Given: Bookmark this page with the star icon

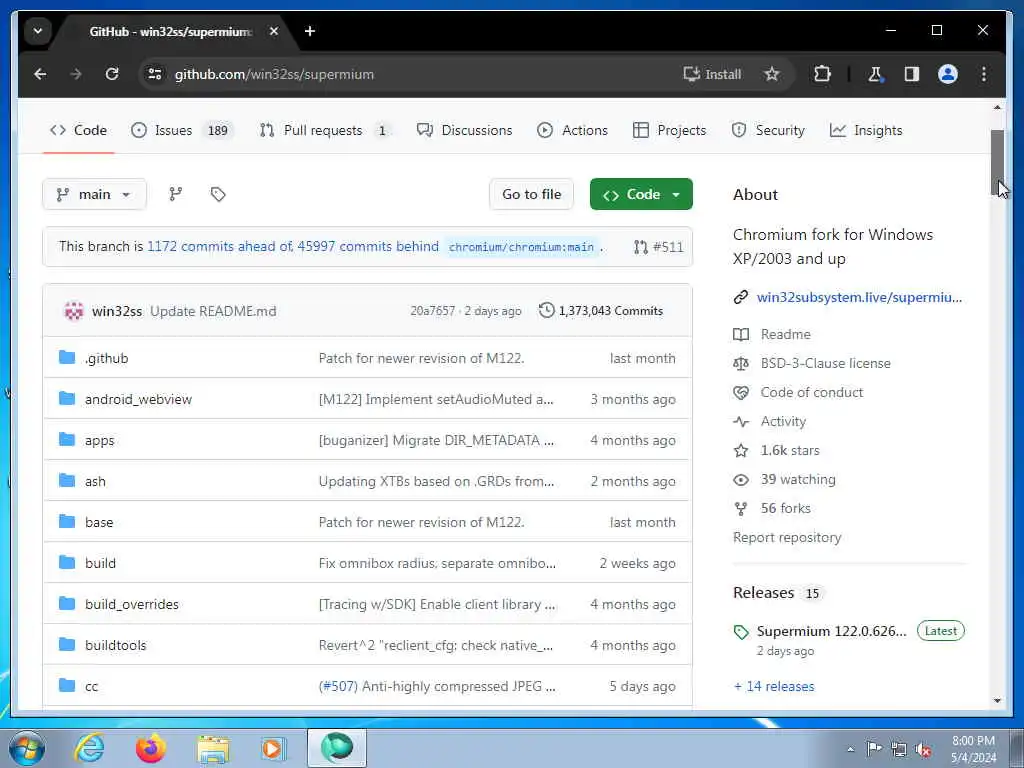Looking at the screenshot, I should [x=772, y=74].
